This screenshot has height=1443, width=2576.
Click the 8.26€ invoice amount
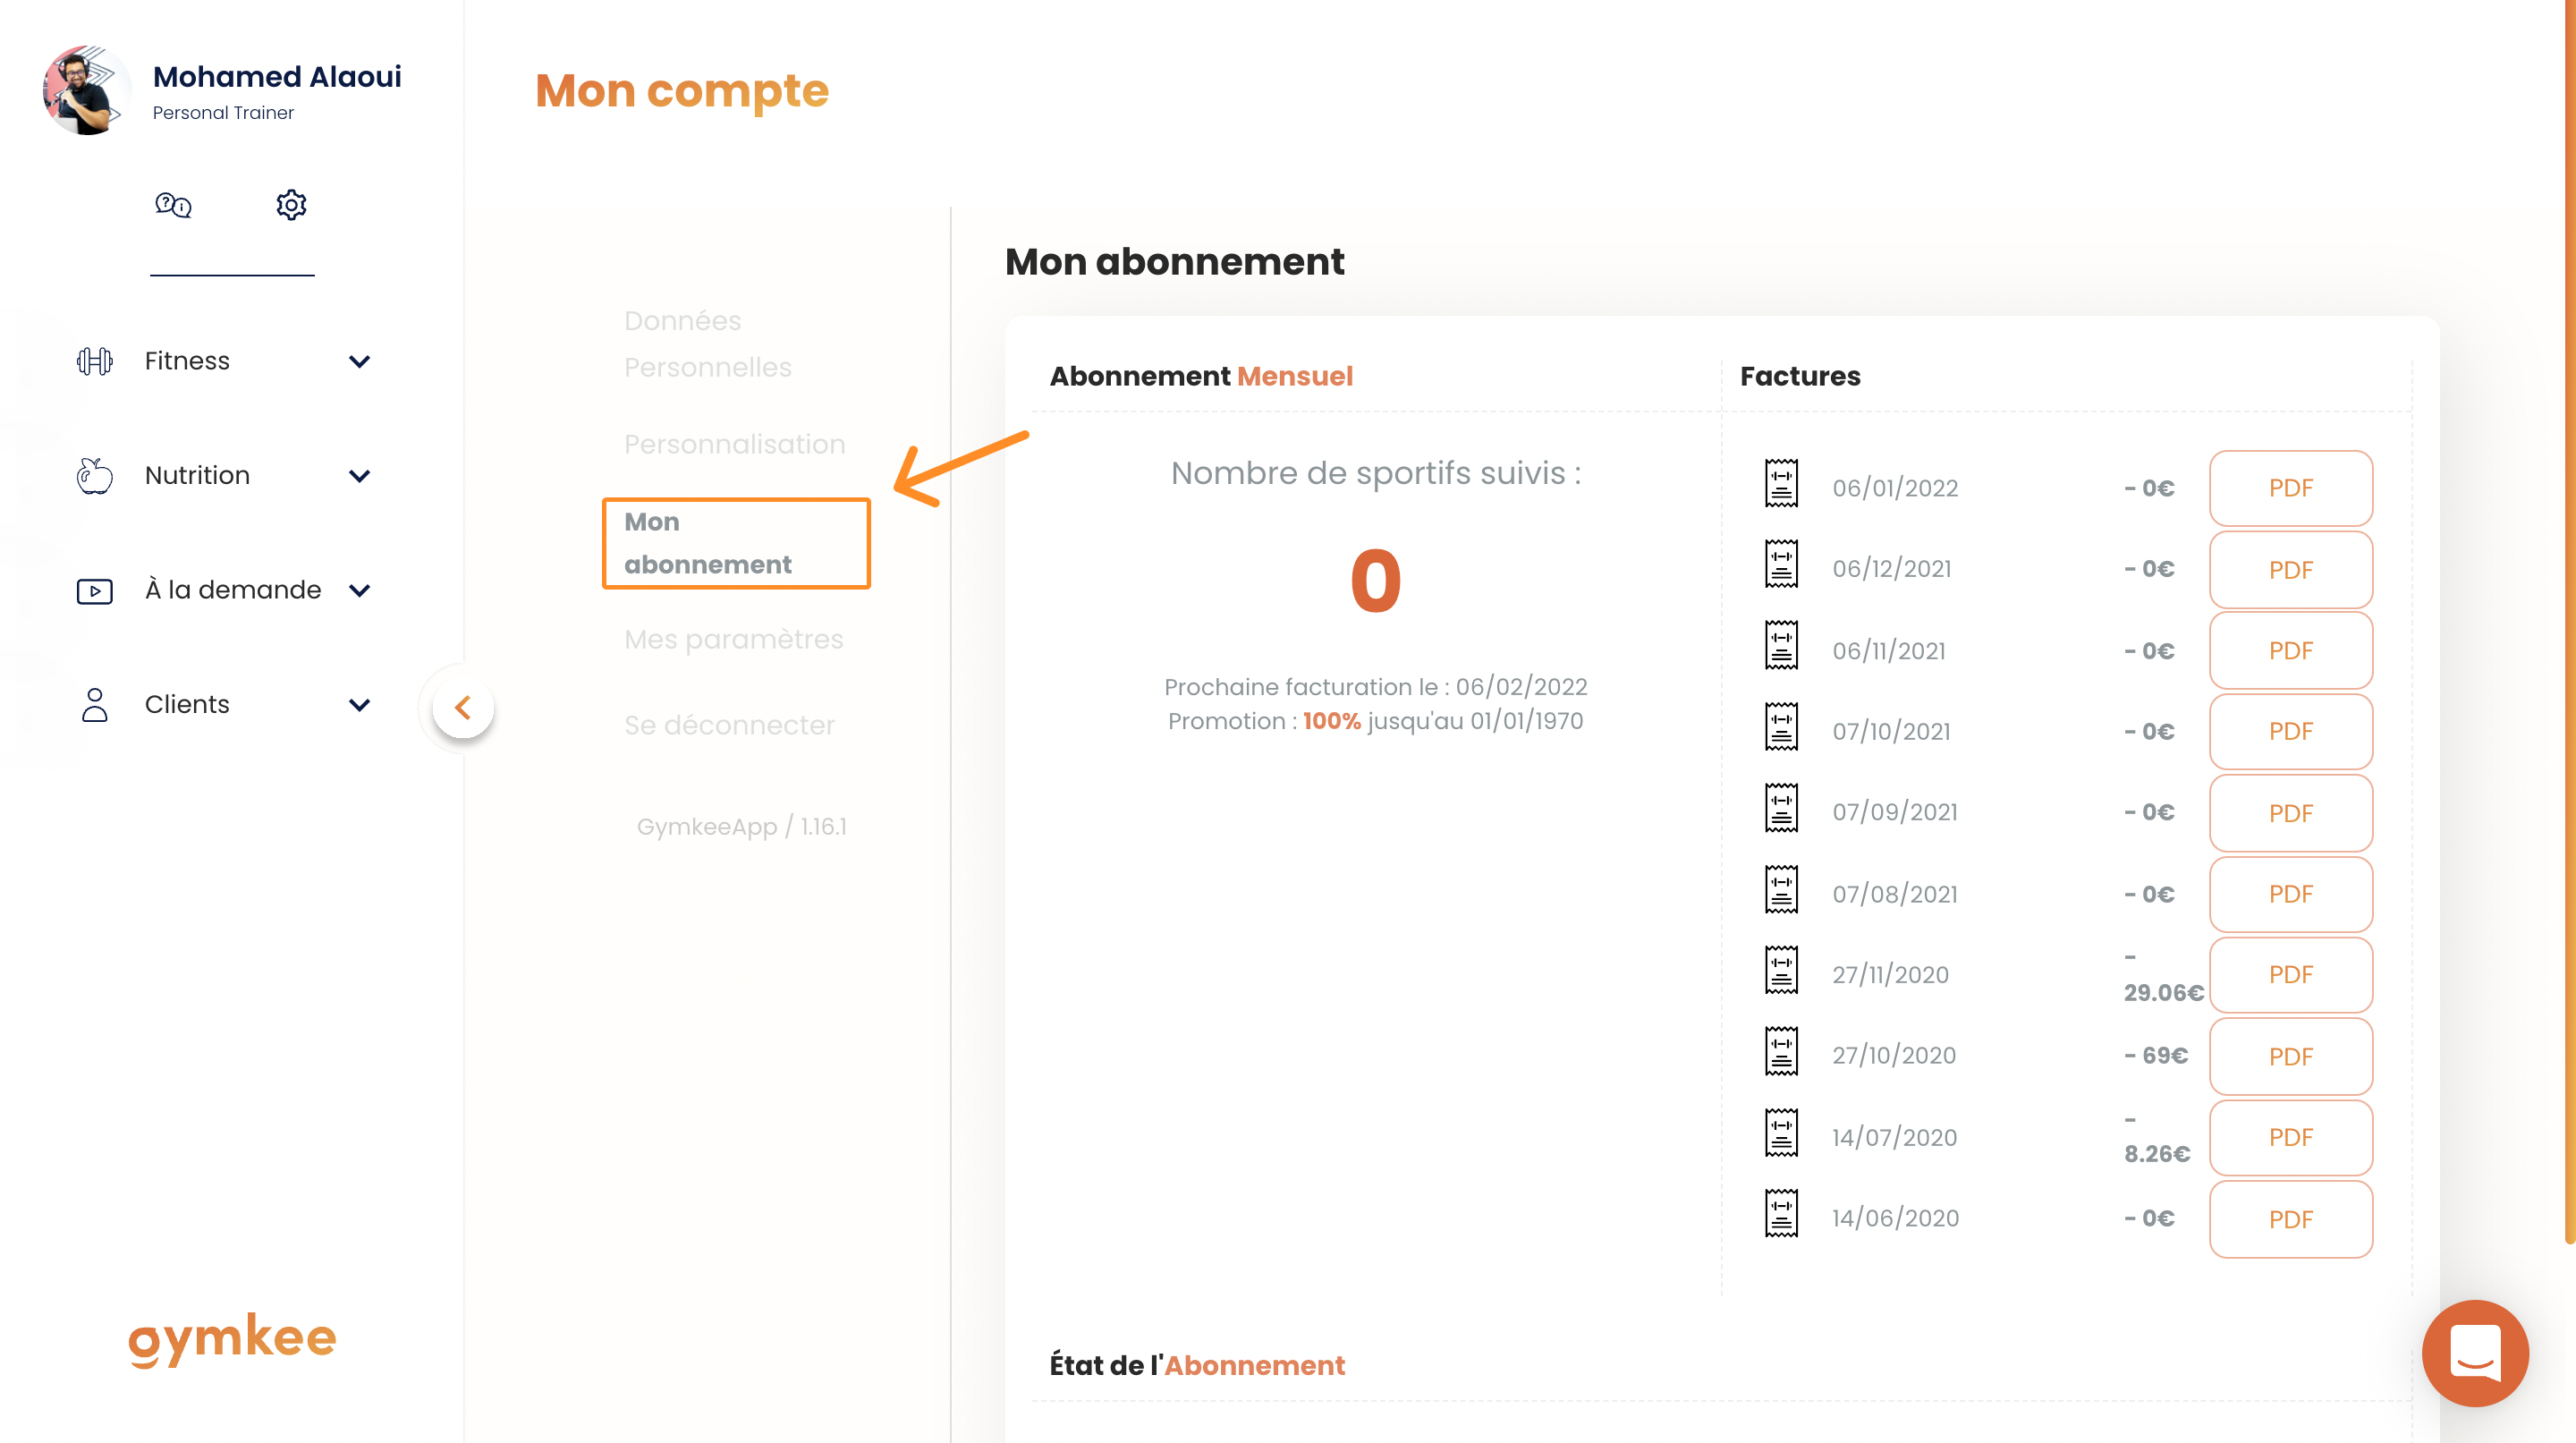[x=2157, y=1154]
